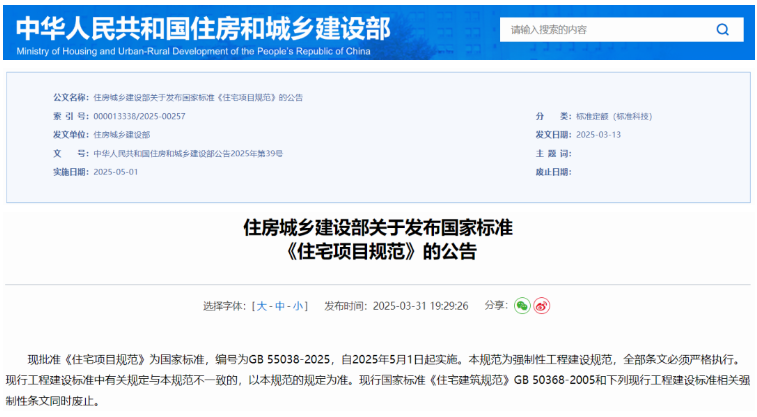Click the issuing unit value 住房城乡建设部
Screen dimensions: 757x417
(122, 135)
